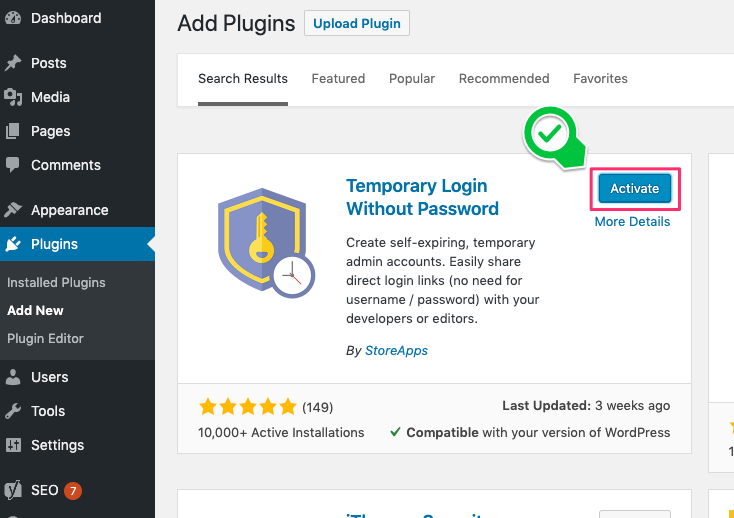Click the Yoast SEO icon
734x518 pixels.
[x=13, y=490]
